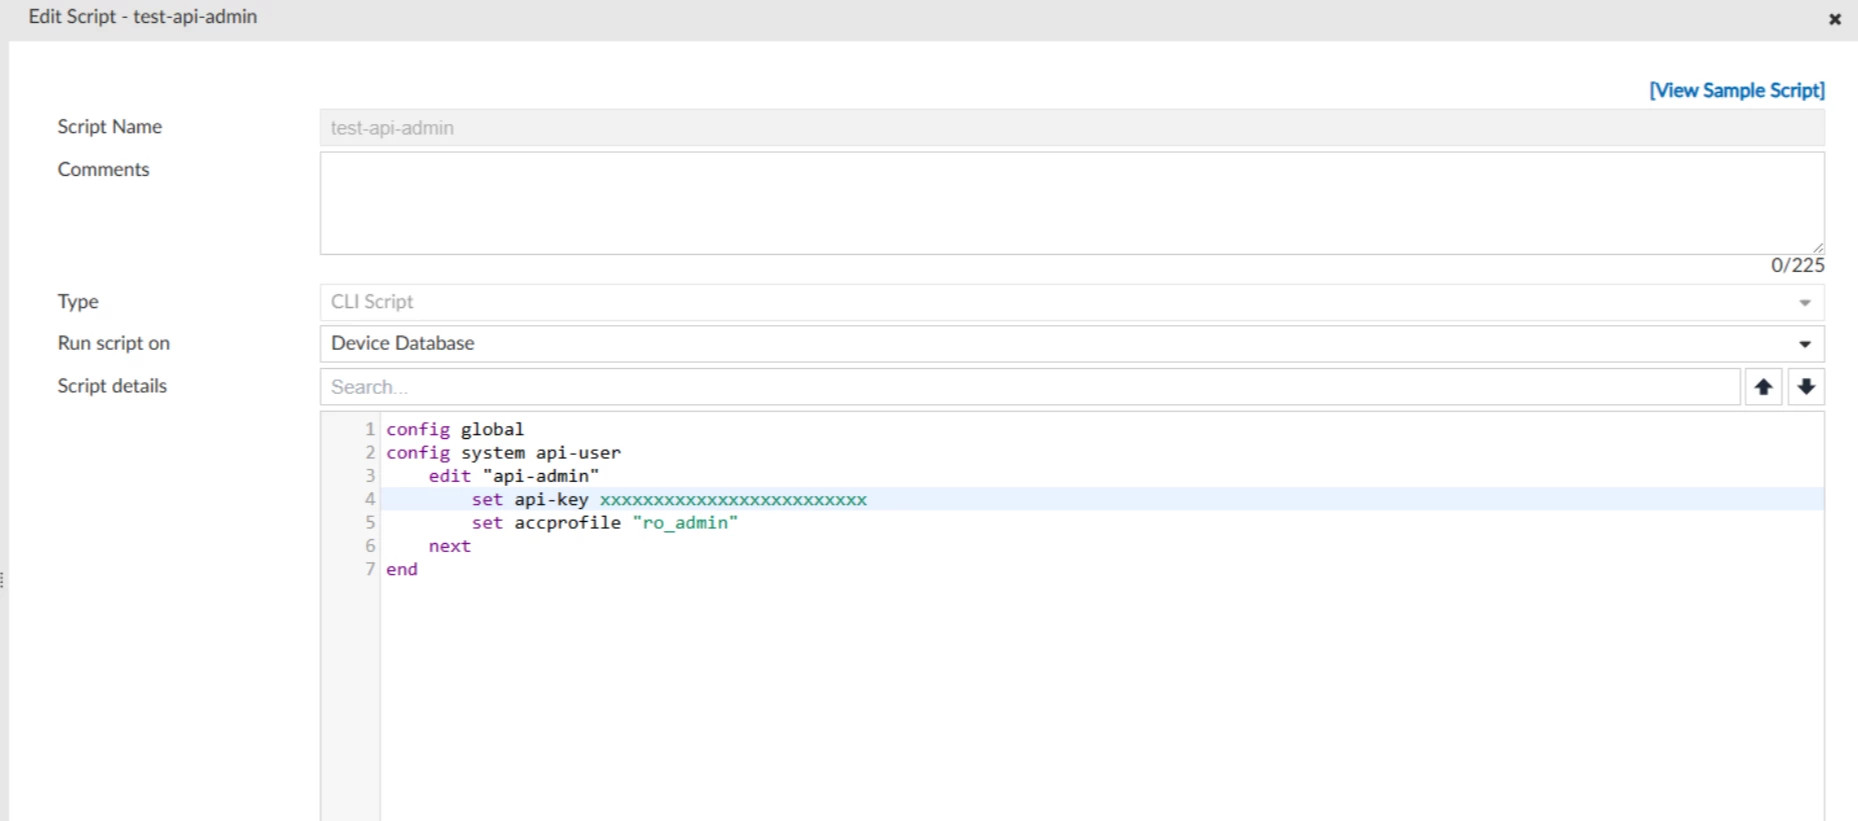Screen dimensions: 1858x821
Task: Expand the Run script on dropdown
Action: 1805,344
